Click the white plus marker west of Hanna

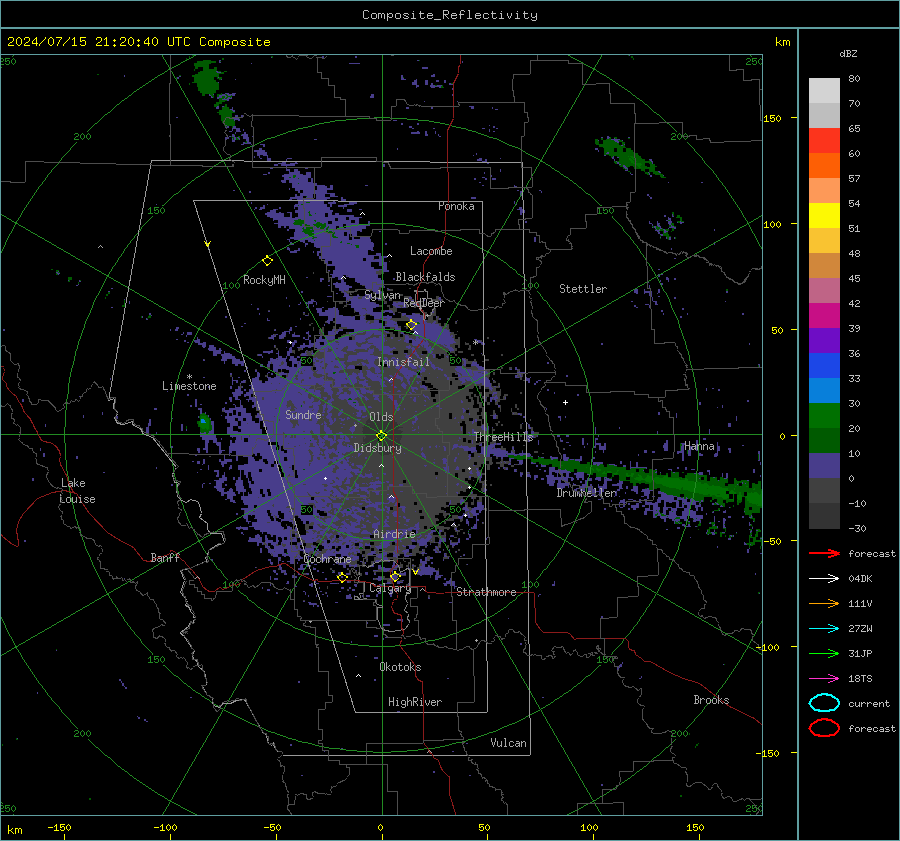click(x=565, y=402)
